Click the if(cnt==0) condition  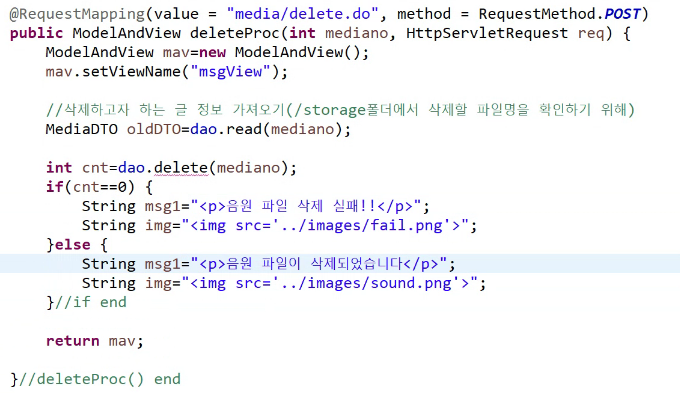click(x=90, y=187)
